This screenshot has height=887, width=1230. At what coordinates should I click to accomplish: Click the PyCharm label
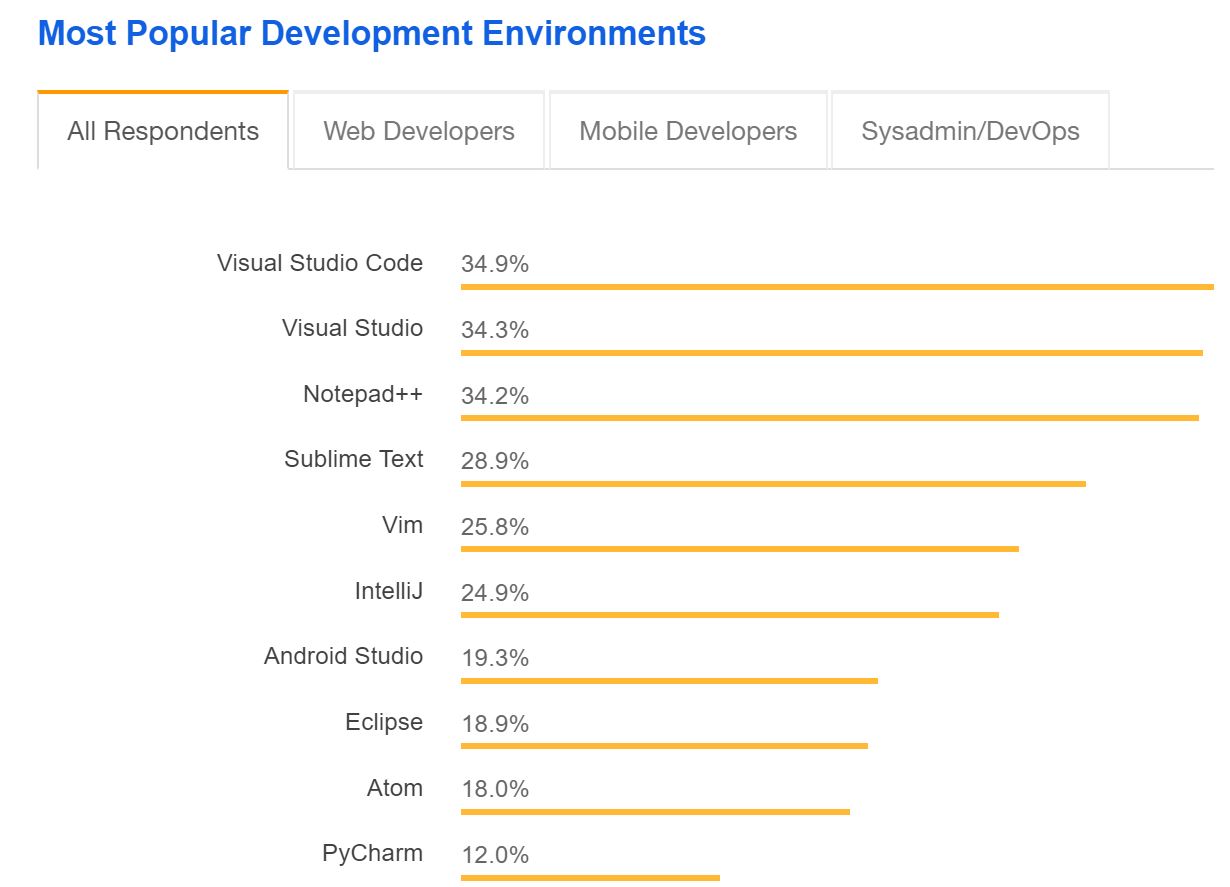click(372, 853)
